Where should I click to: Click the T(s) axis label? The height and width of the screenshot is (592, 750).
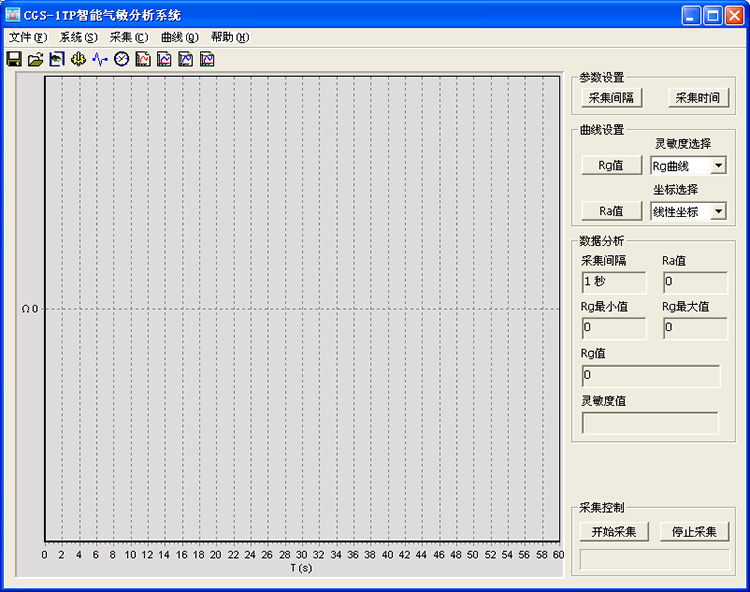(x=301, y=568)
